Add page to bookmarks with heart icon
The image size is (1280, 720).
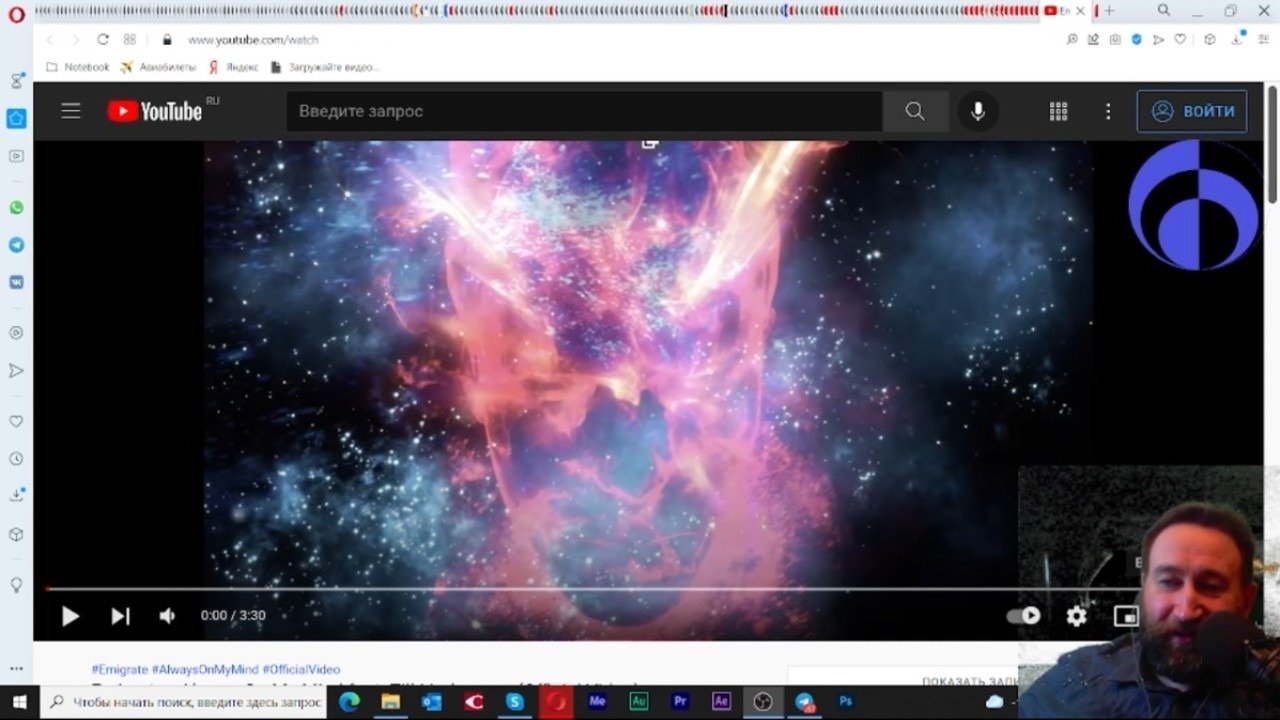pos(1180,40)
